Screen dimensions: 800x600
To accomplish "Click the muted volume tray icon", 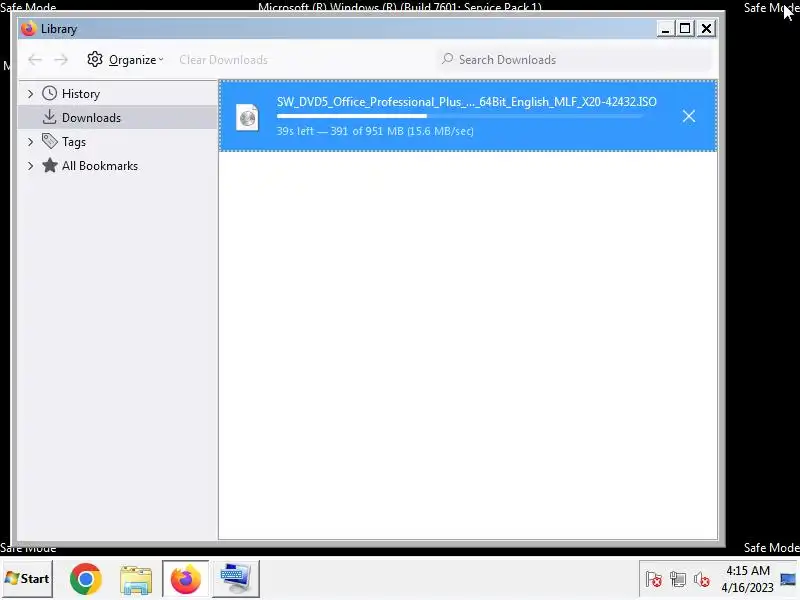I will (702, 580).
